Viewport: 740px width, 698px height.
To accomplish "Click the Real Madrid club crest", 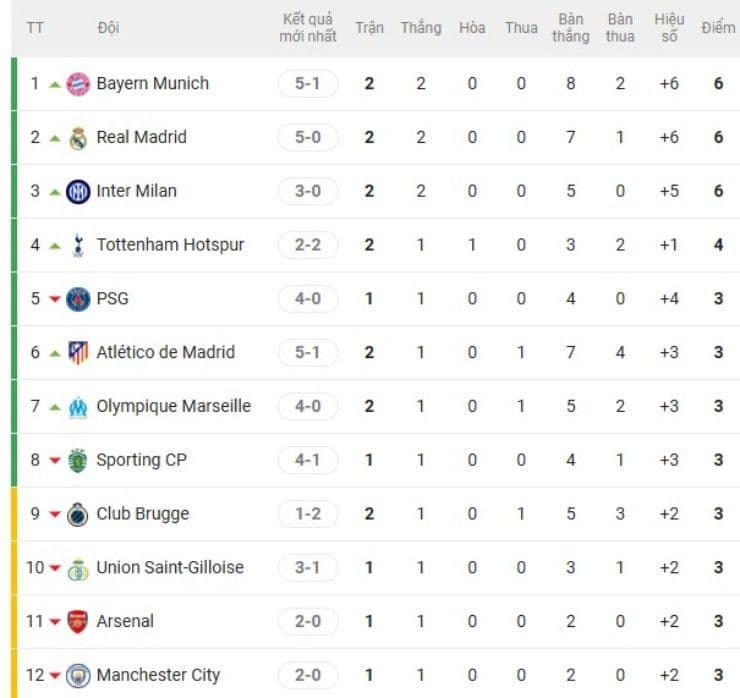I will 78,138.
